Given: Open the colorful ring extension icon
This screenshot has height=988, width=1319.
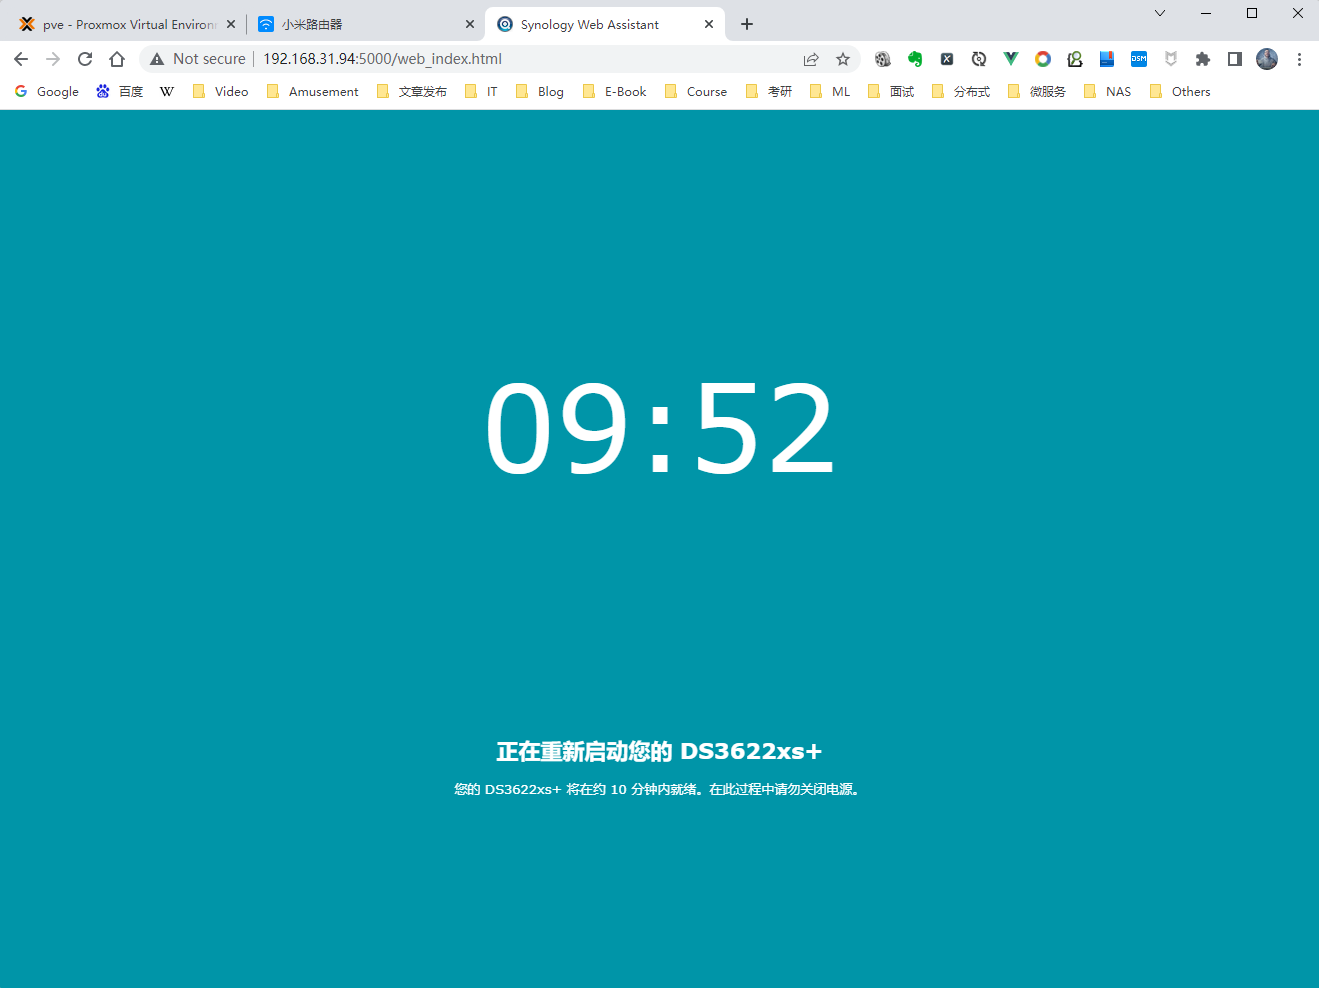Looking at the screenshot, I should (1043, 59).
